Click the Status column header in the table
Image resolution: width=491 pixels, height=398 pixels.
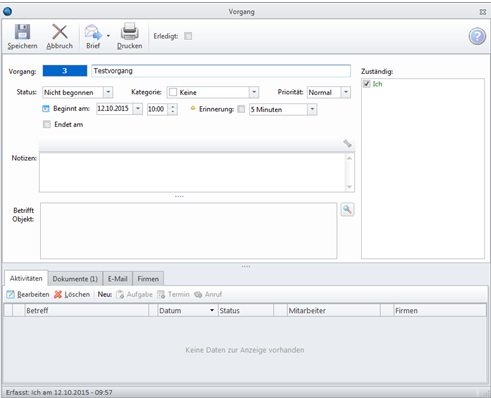(x=246, y=311)
